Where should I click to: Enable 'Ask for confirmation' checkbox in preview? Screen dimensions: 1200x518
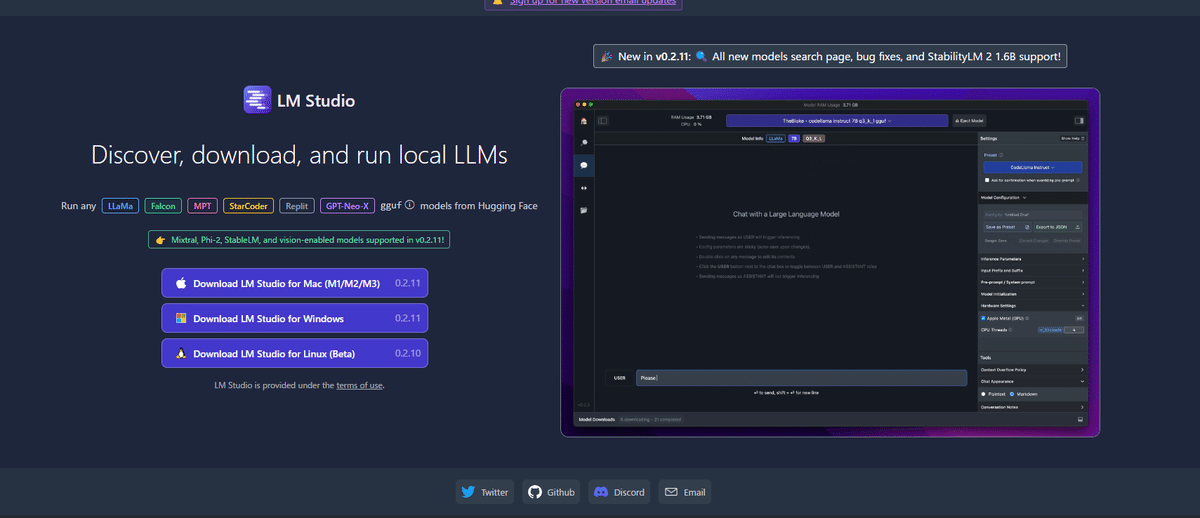(x=987, y=180)
